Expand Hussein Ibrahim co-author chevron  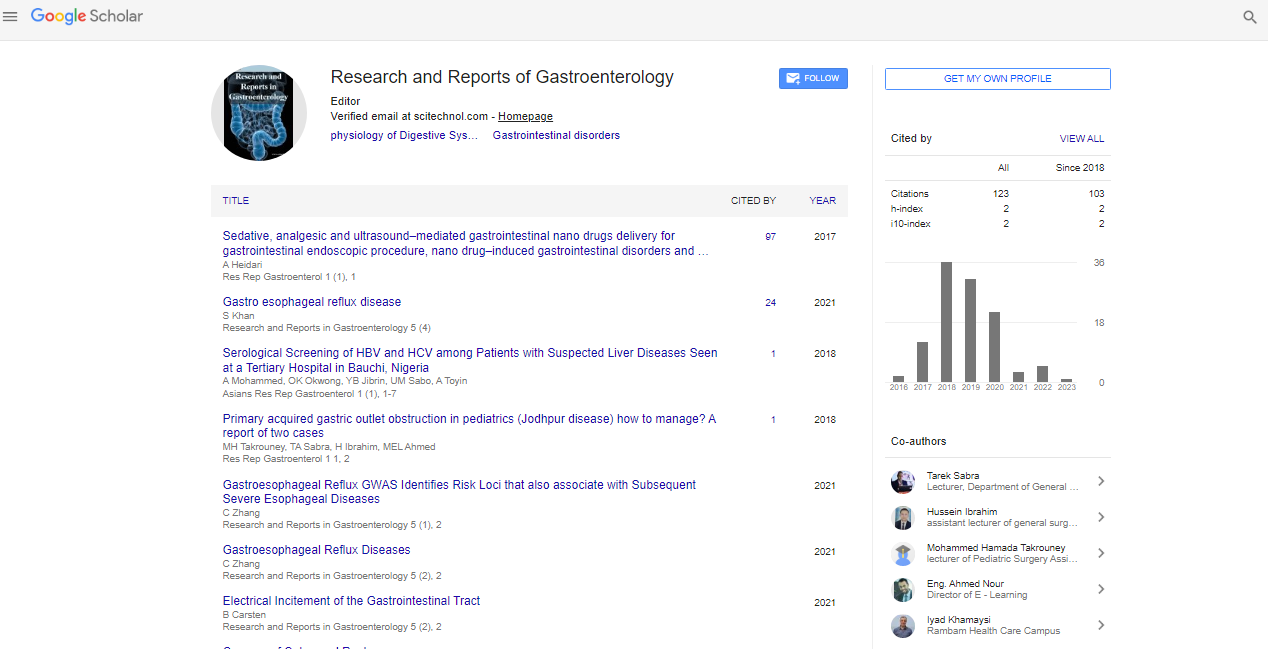1100,518
